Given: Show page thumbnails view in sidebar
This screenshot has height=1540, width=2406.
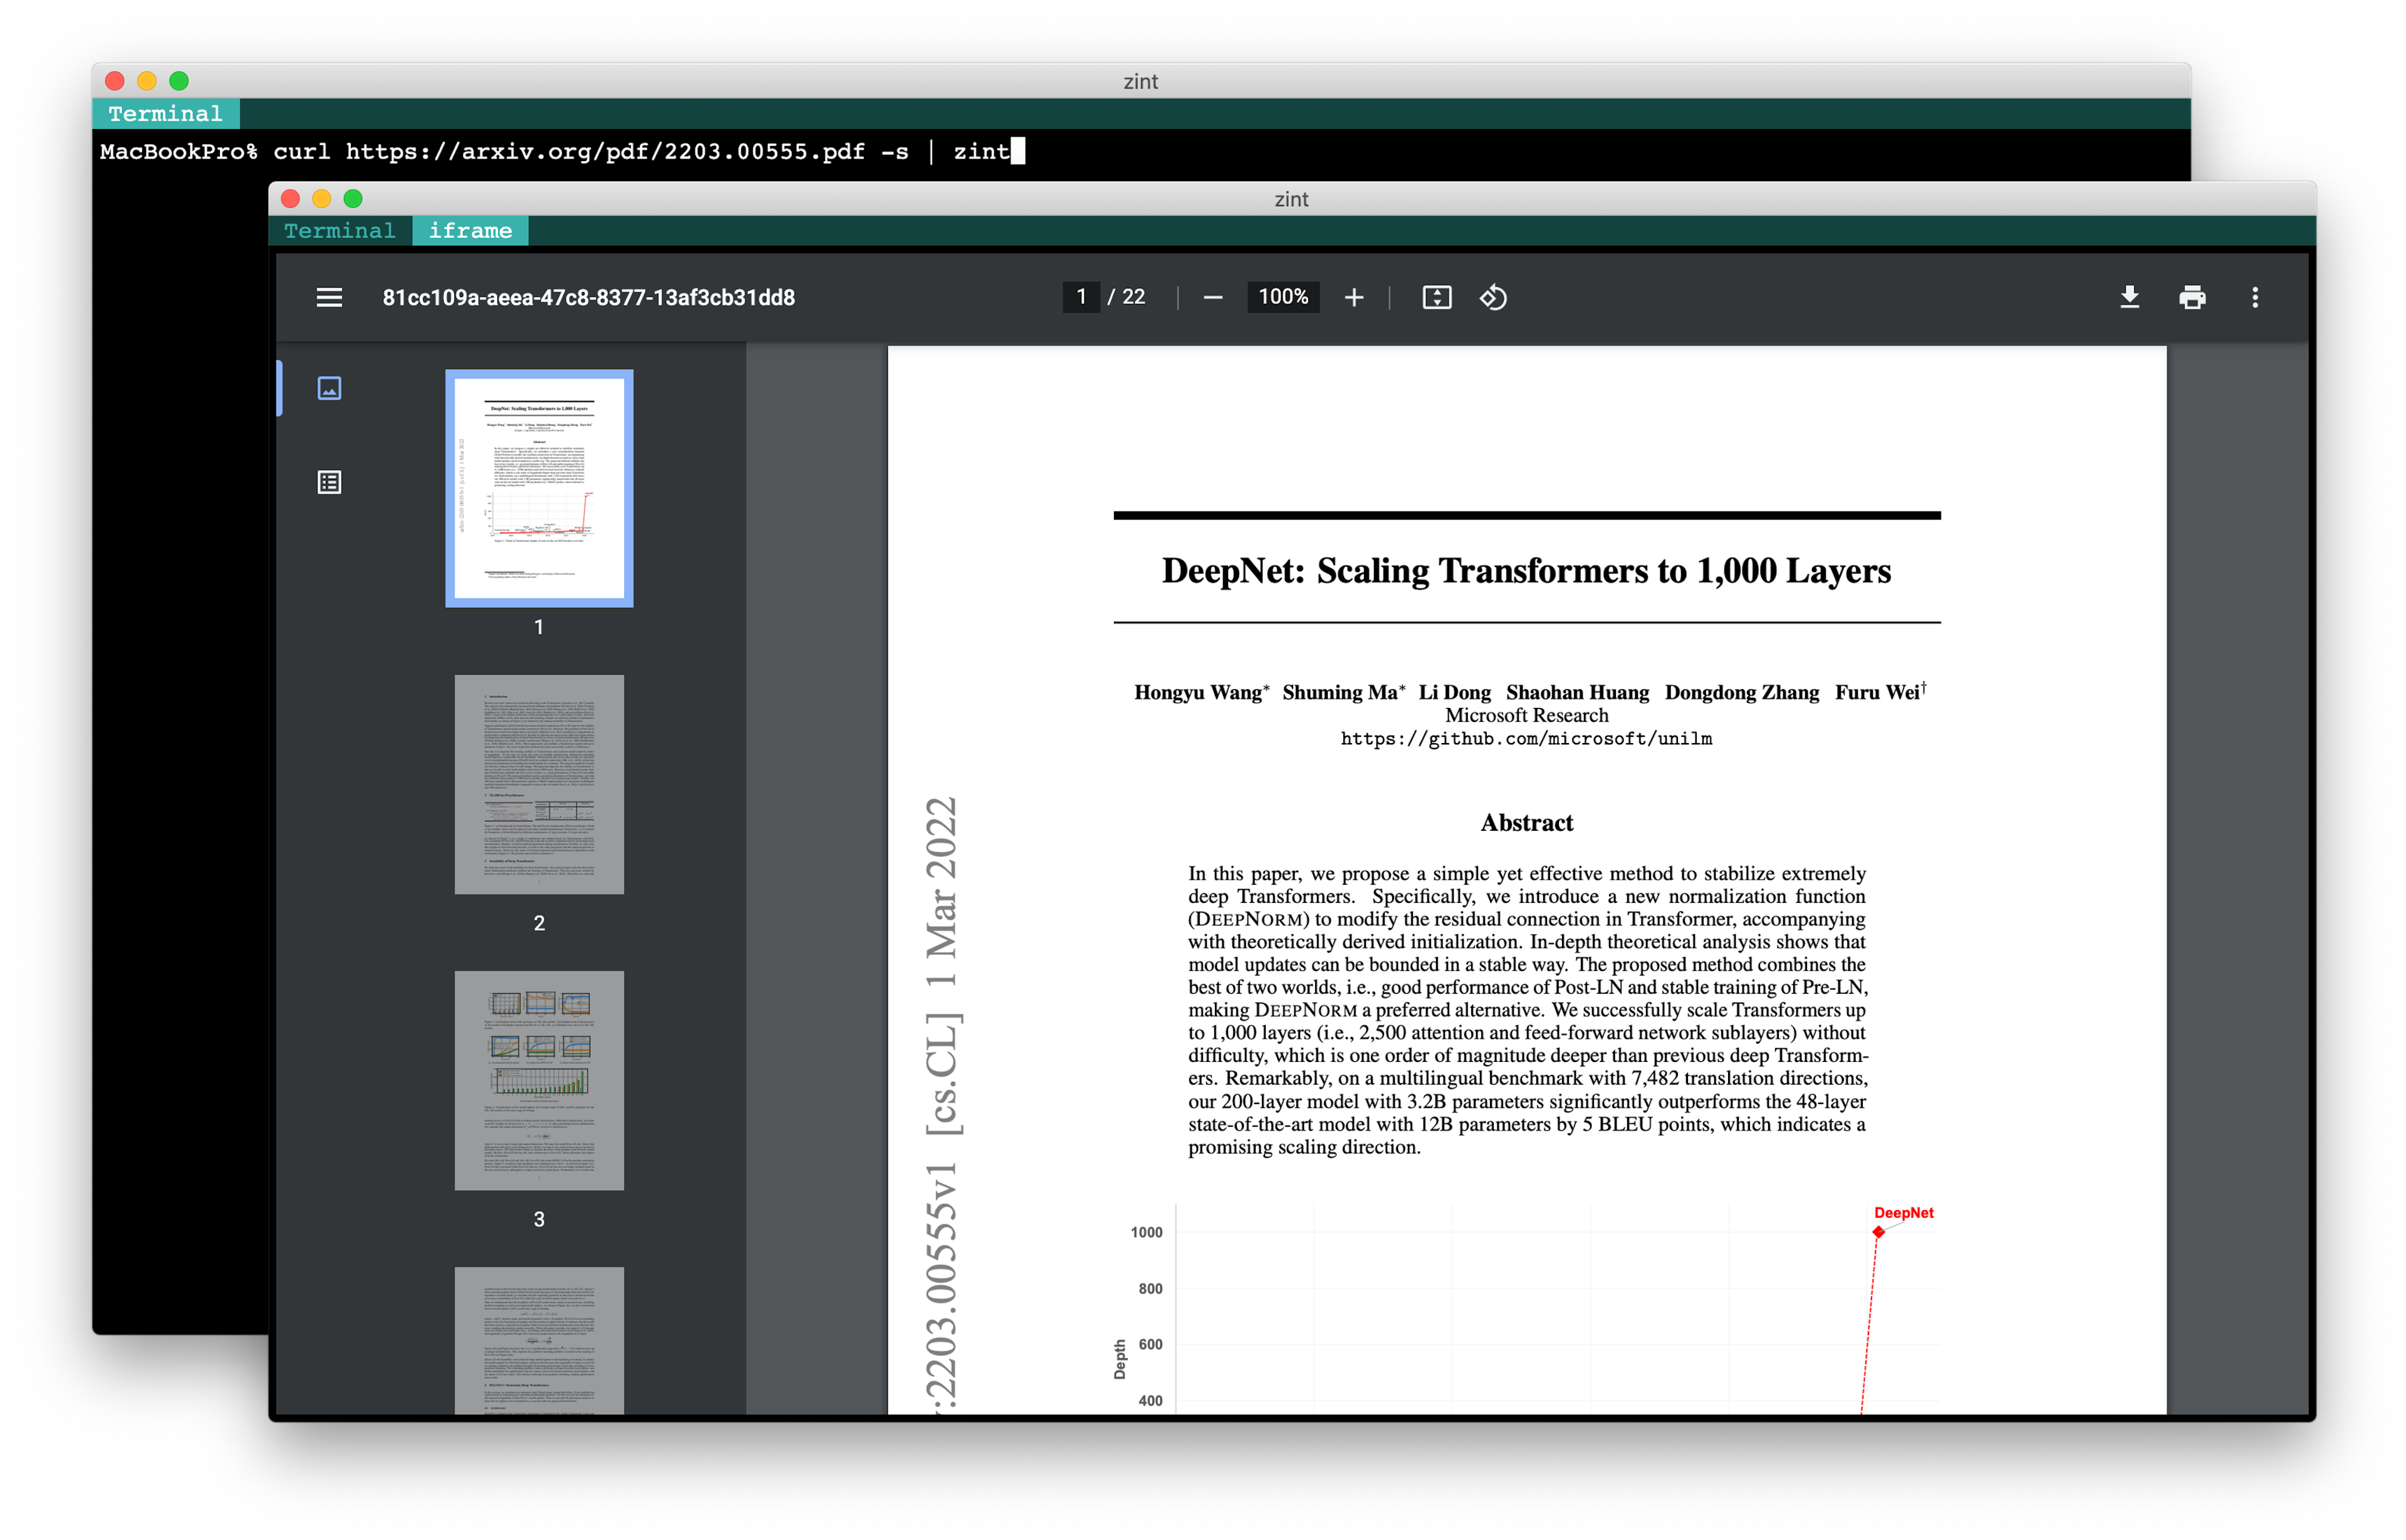Looking at the screenshot, I should 329,388.
